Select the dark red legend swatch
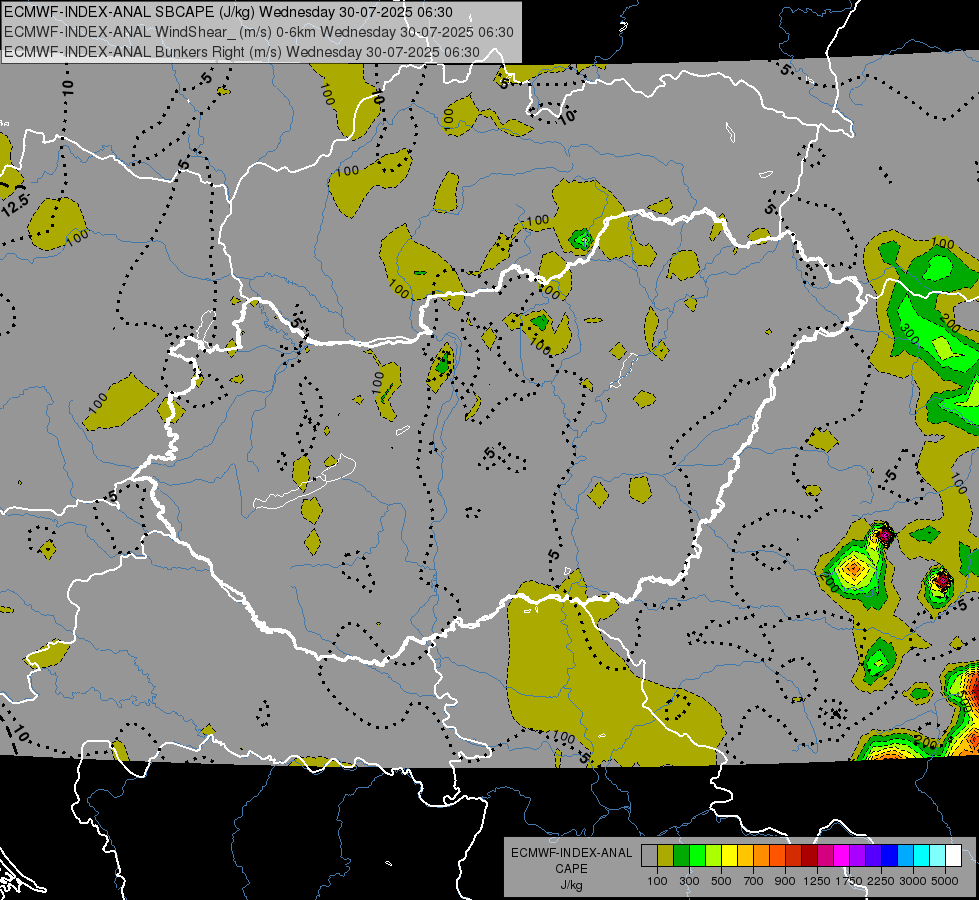The width and height of the screenshot is (979, 900). pyautogui.click(x=810, y=855)
